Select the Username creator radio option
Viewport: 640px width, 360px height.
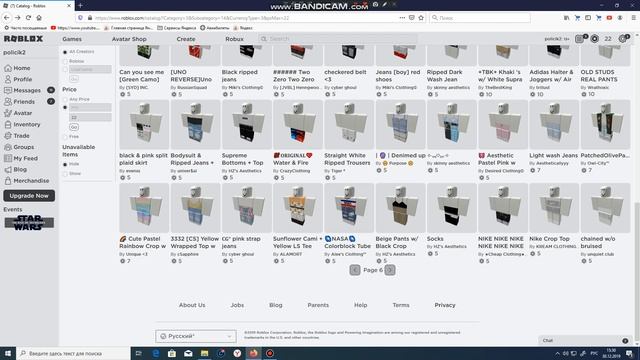(65, 69)
